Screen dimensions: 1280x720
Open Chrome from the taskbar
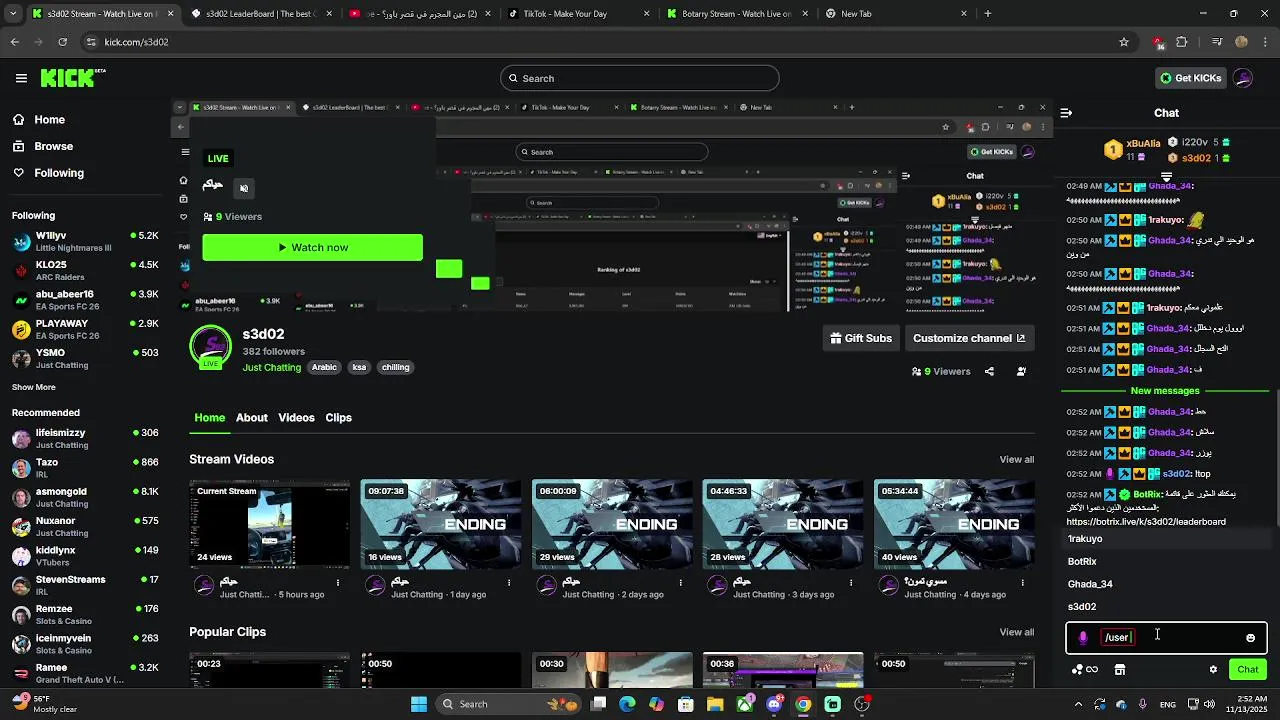click(x=803, y=704)
